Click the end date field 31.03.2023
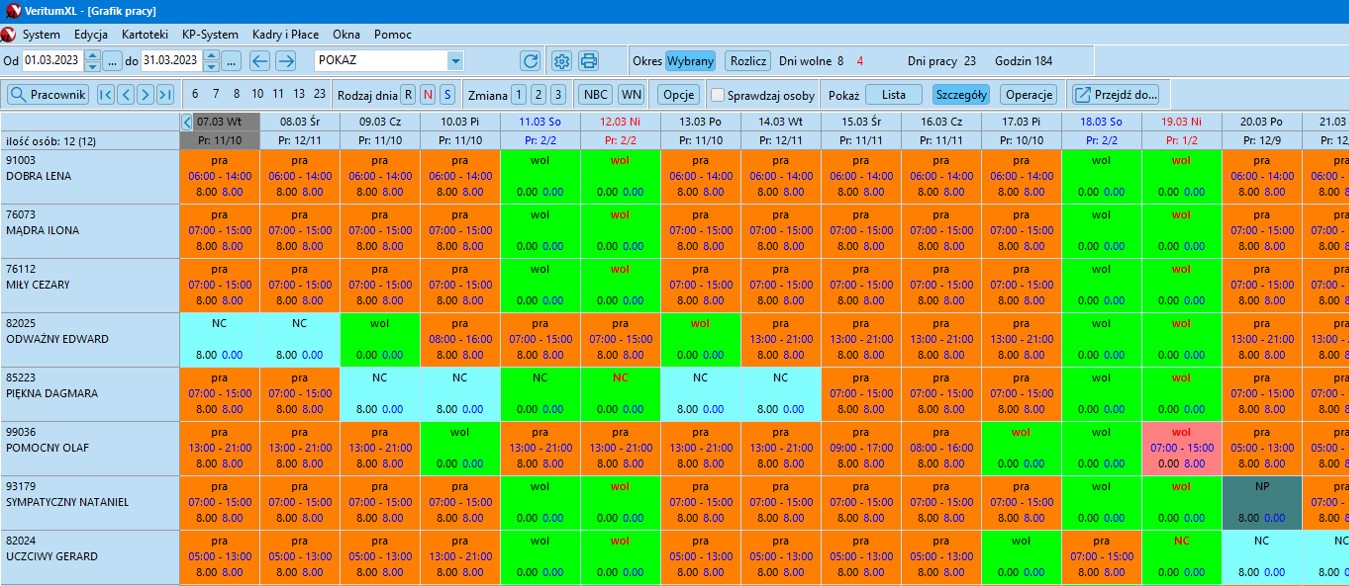 170,61
